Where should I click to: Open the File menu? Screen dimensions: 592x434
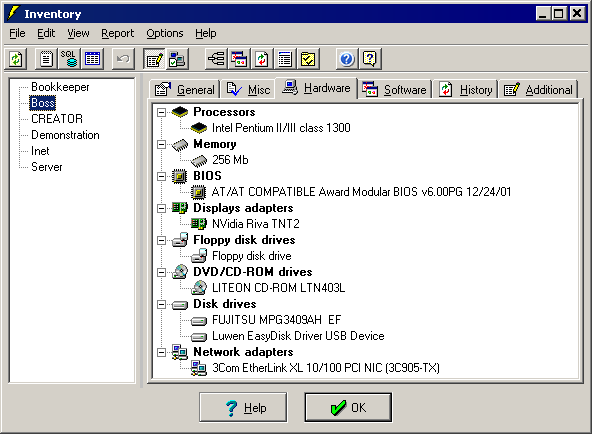click(17, 33)
